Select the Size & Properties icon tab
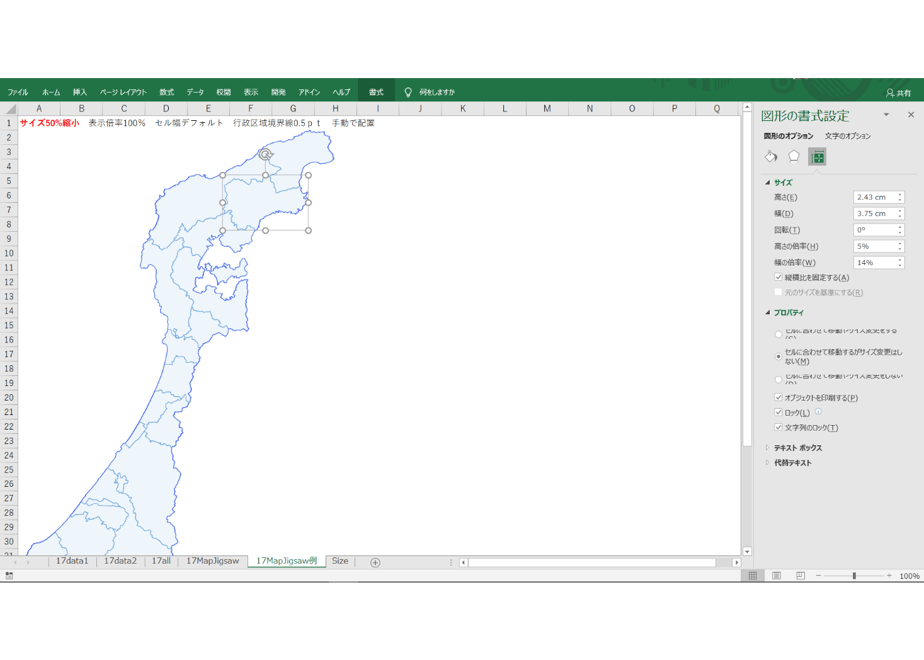 [817, 157]
